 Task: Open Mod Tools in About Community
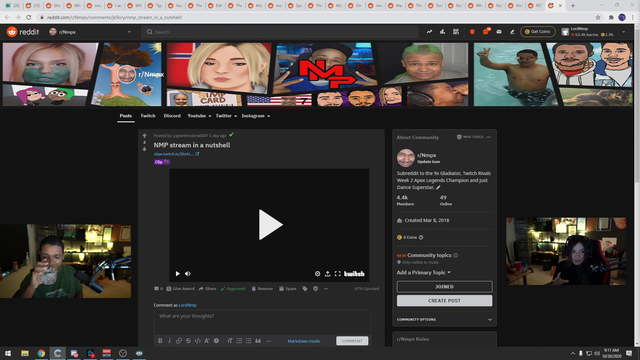pyautogui.click(x=470, y=137)
